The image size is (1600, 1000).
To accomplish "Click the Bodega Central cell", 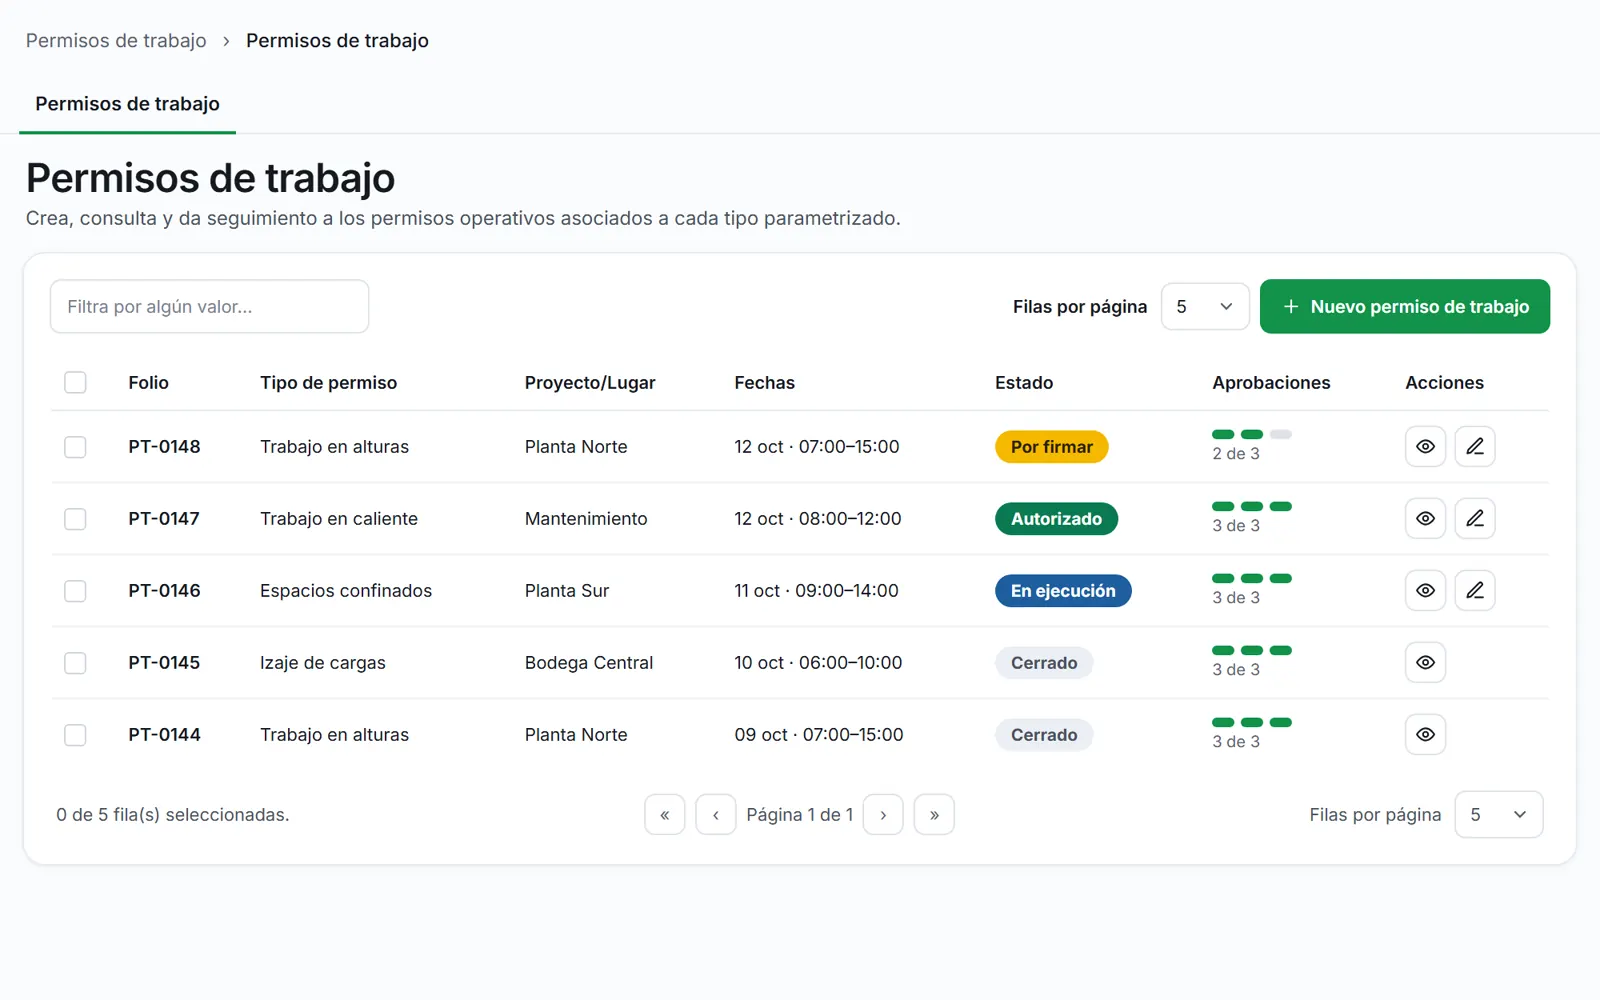I will pos(589,663).
